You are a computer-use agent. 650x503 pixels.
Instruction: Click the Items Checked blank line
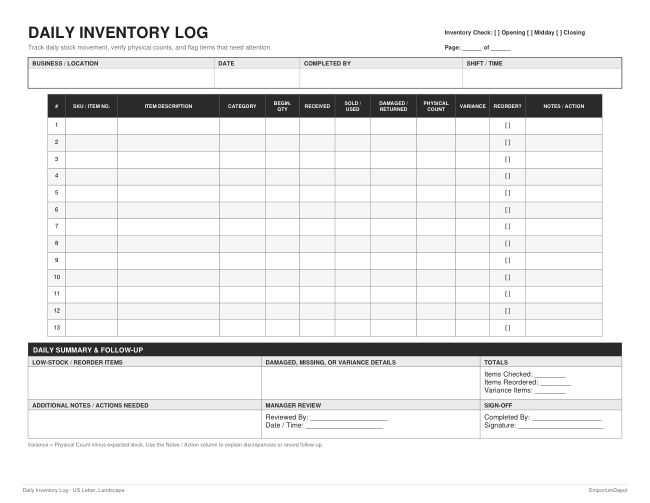pos(550,377)
